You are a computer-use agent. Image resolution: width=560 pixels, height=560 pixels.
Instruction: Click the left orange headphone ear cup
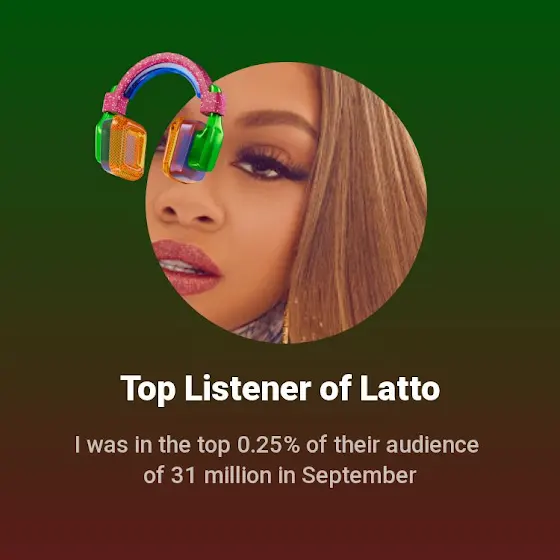(x=121, y=146)
